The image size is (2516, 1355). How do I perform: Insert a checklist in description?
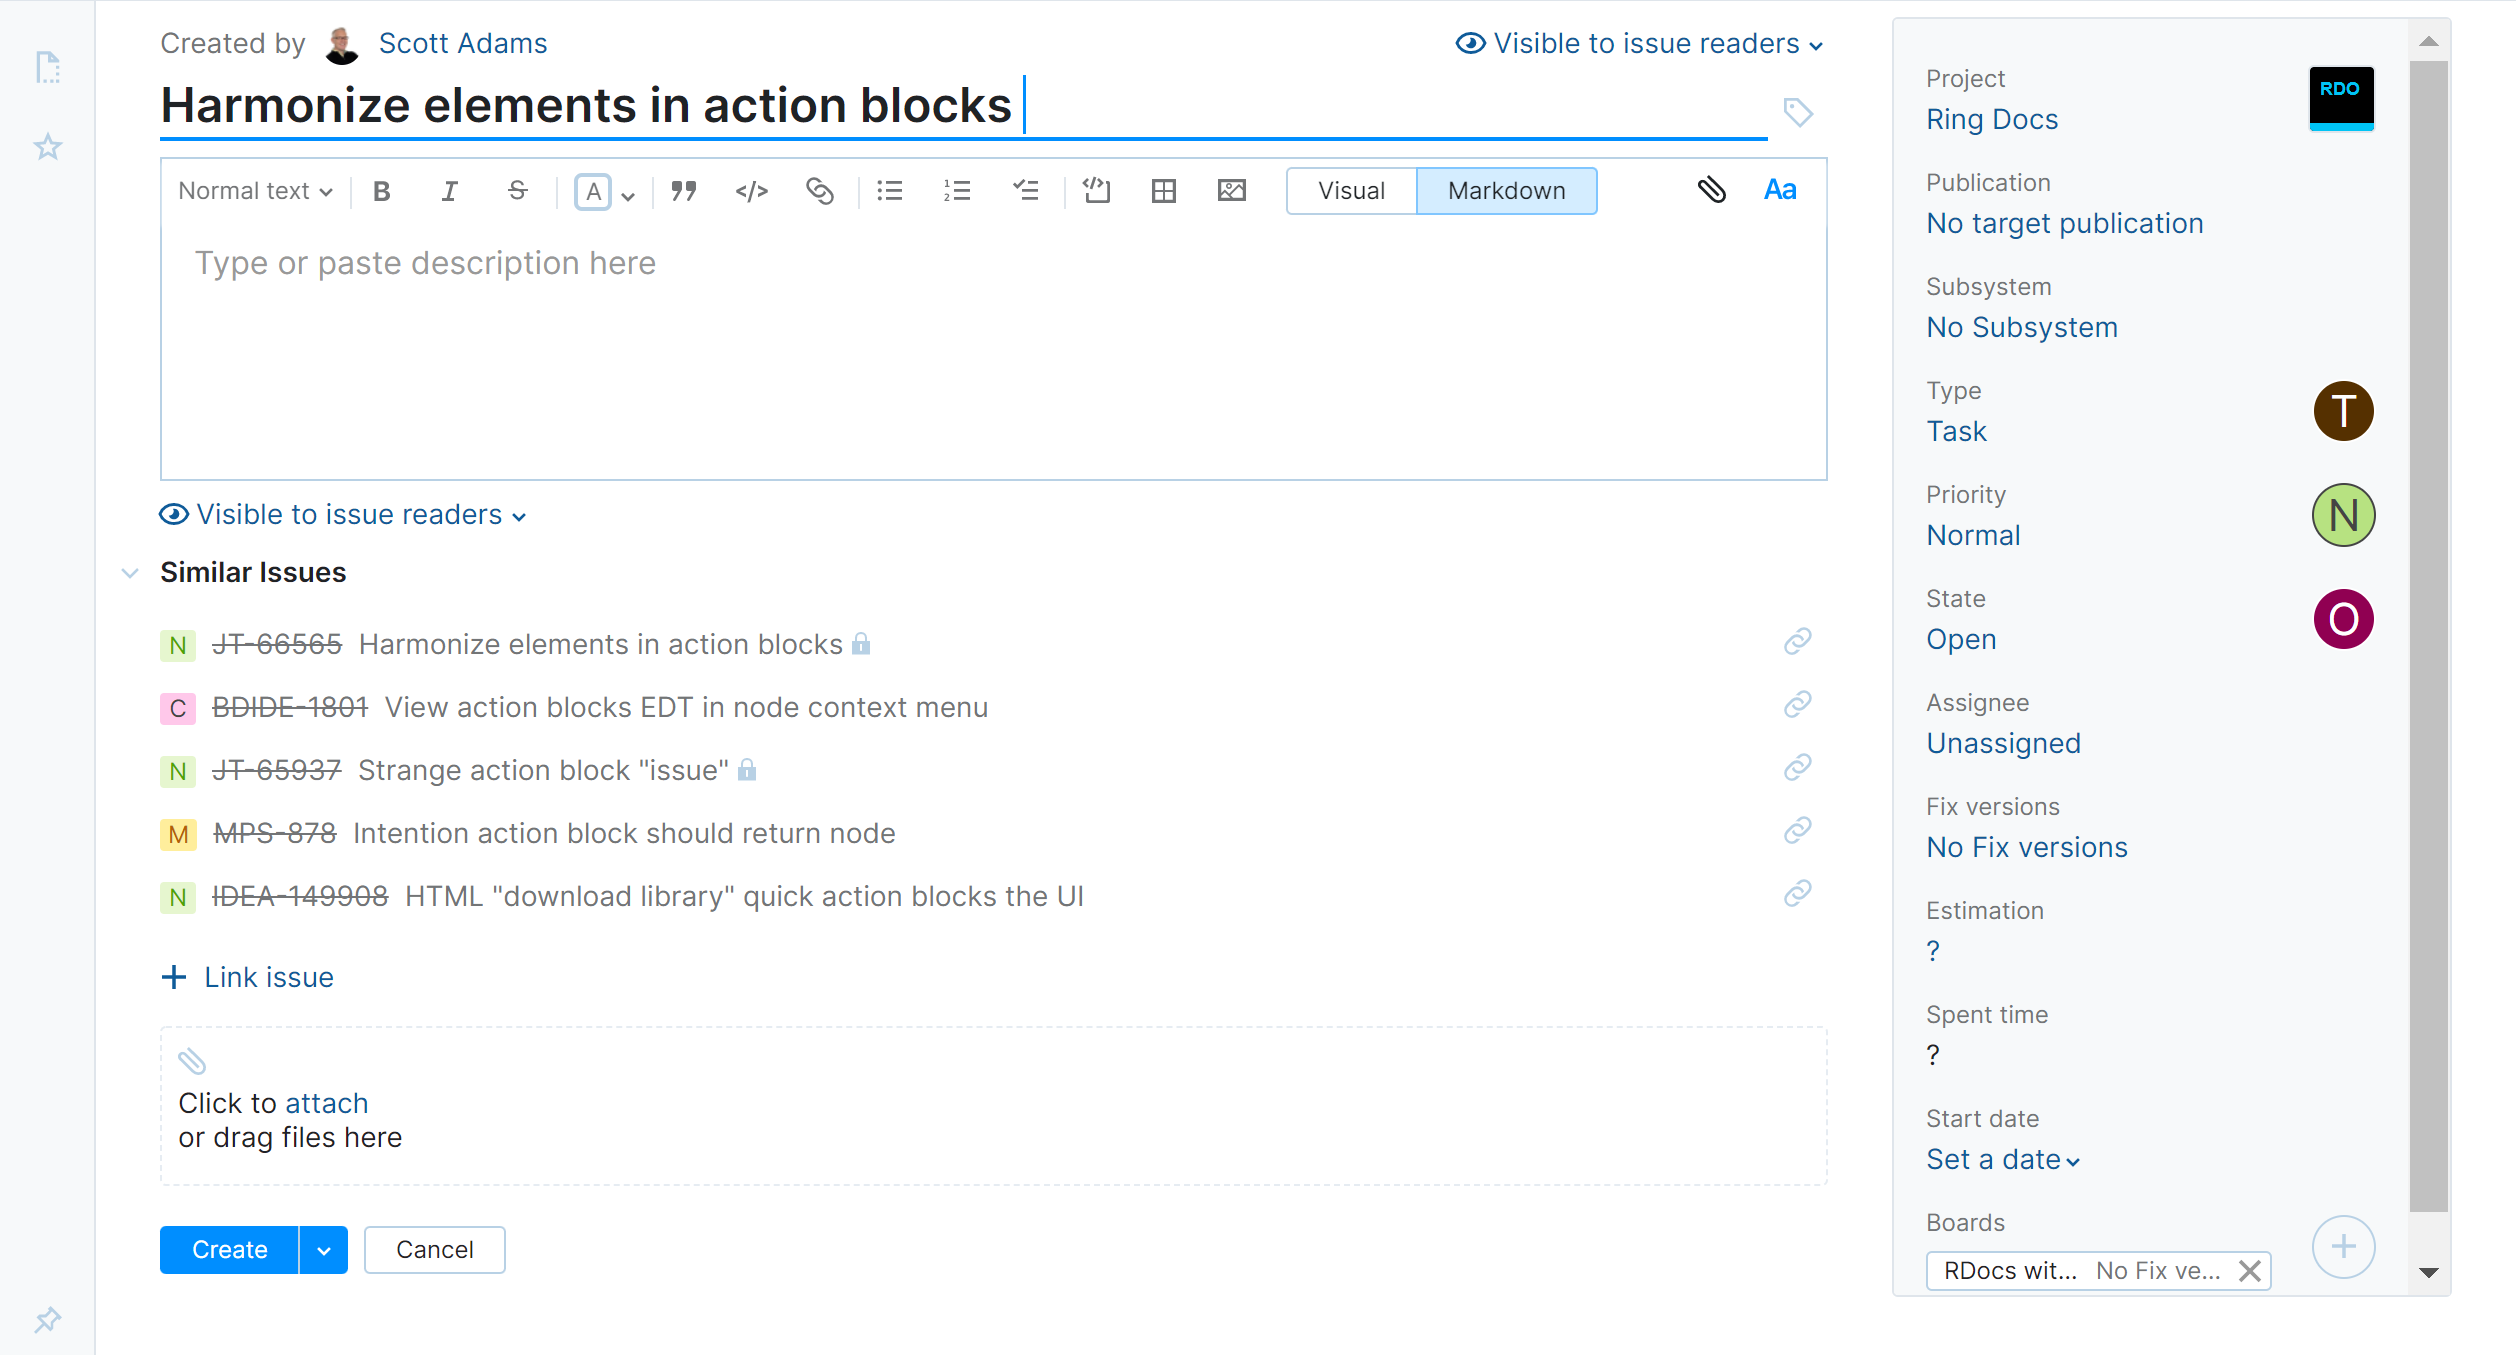coord(1025,191)
